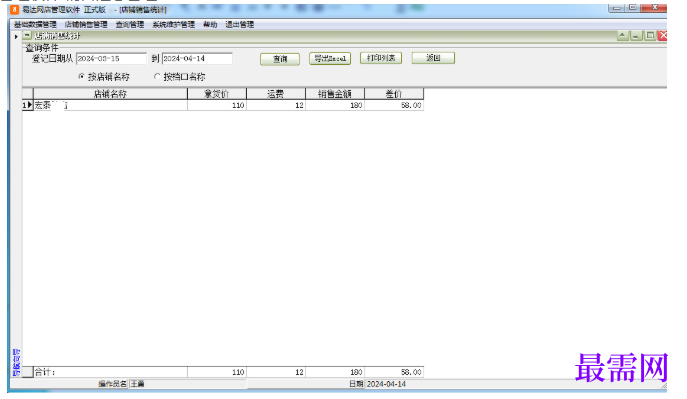687x399 pixels.
Task: Click the 12 shipping cell in row 1
Action: [x=276, y=105]
